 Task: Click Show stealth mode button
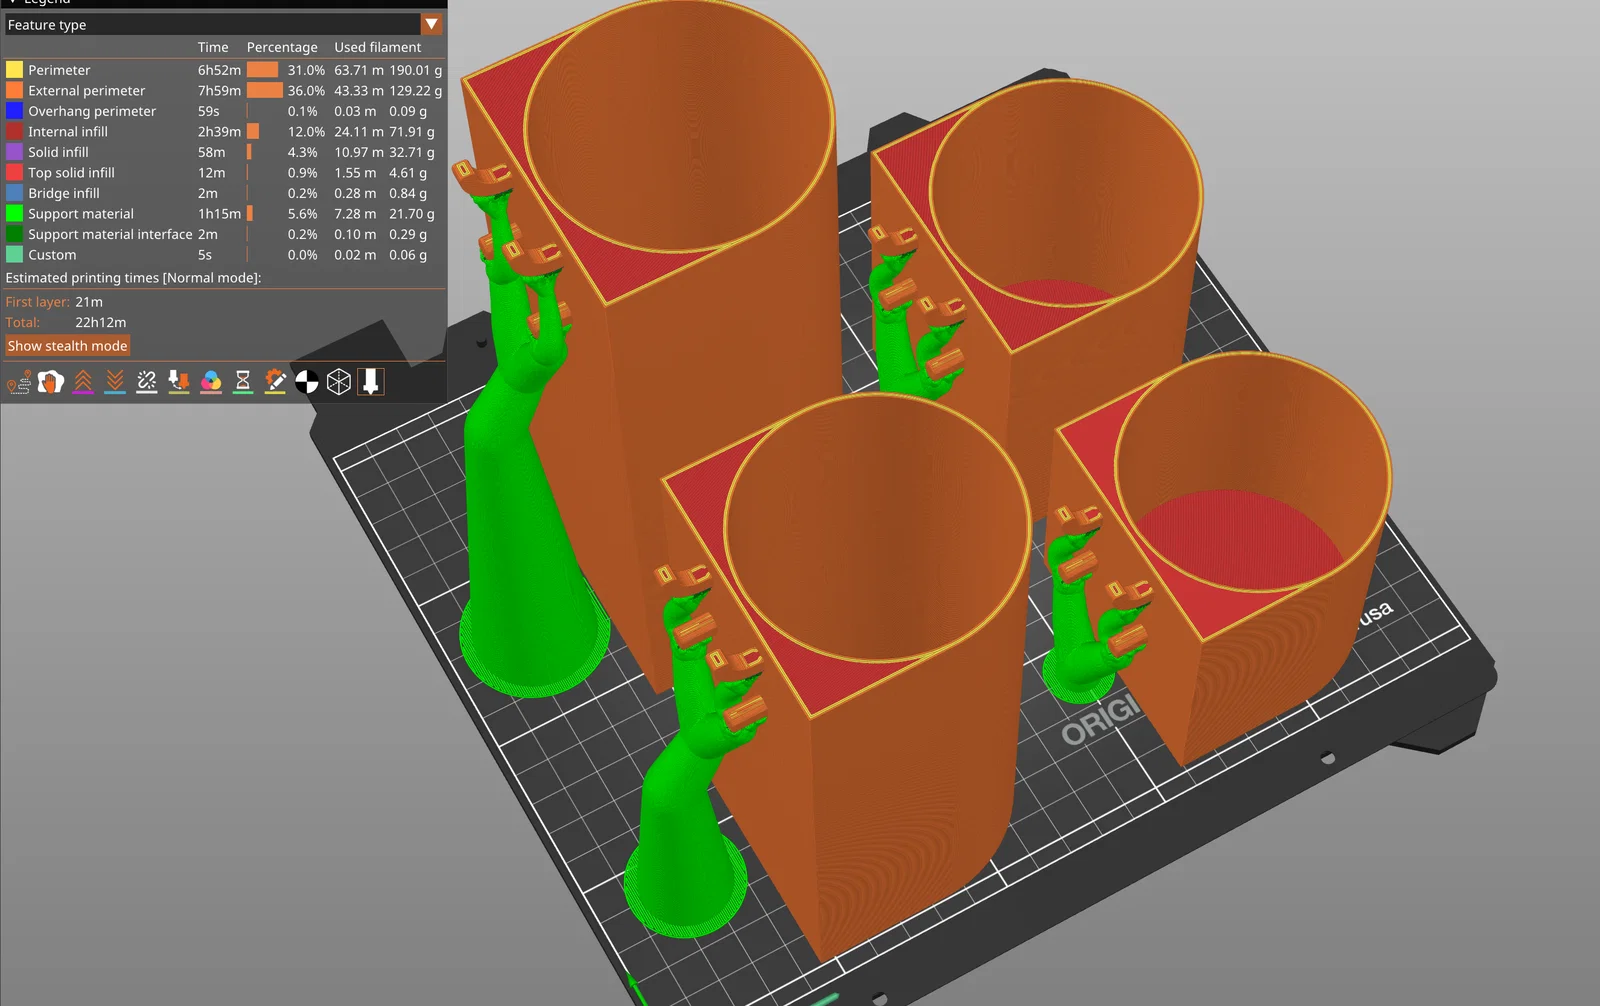[x=68, y=346]
